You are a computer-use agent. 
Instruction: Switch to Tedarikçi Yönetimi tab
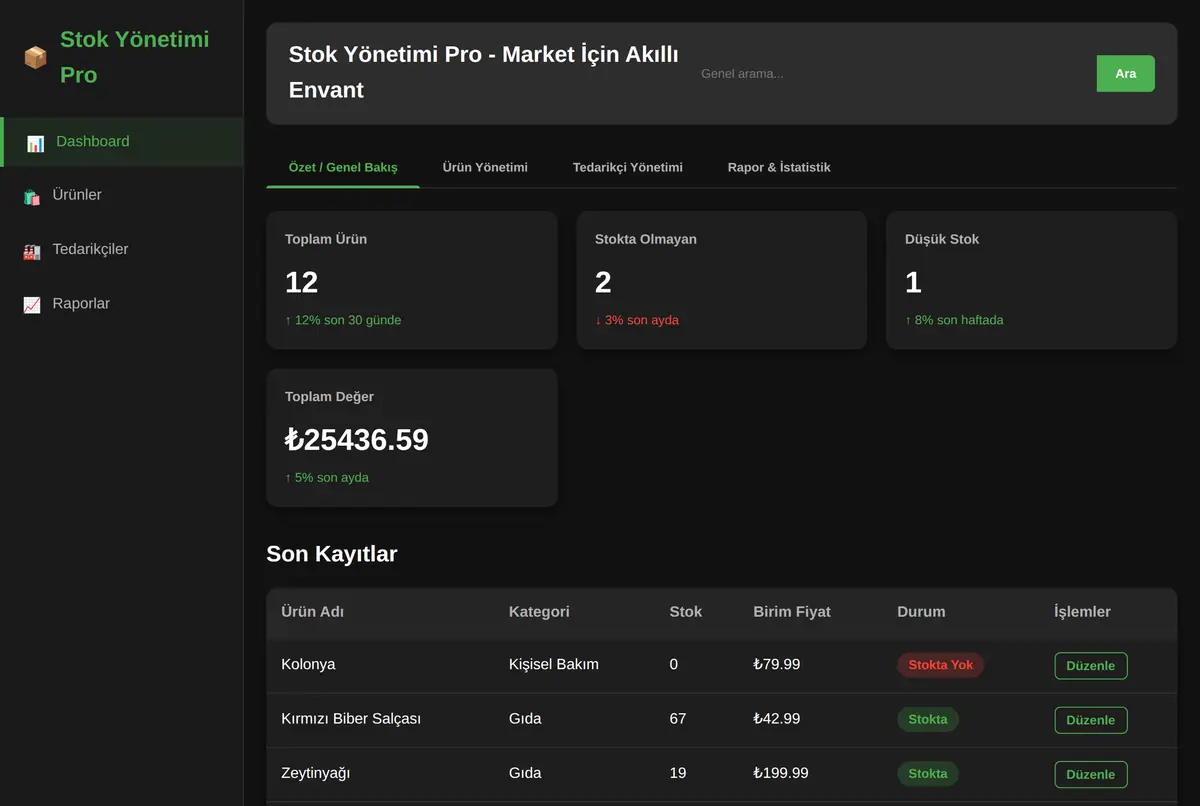click(x=628, y=167)
